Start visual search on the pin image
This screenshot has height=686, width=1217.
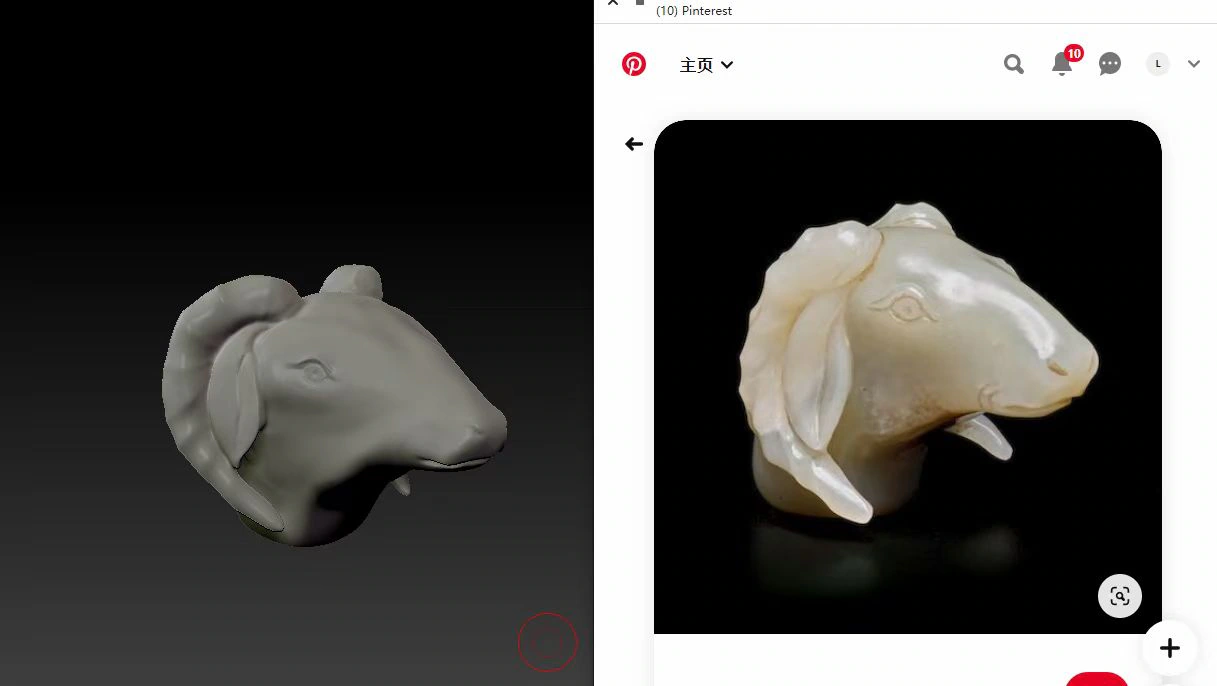(1120, 596)
